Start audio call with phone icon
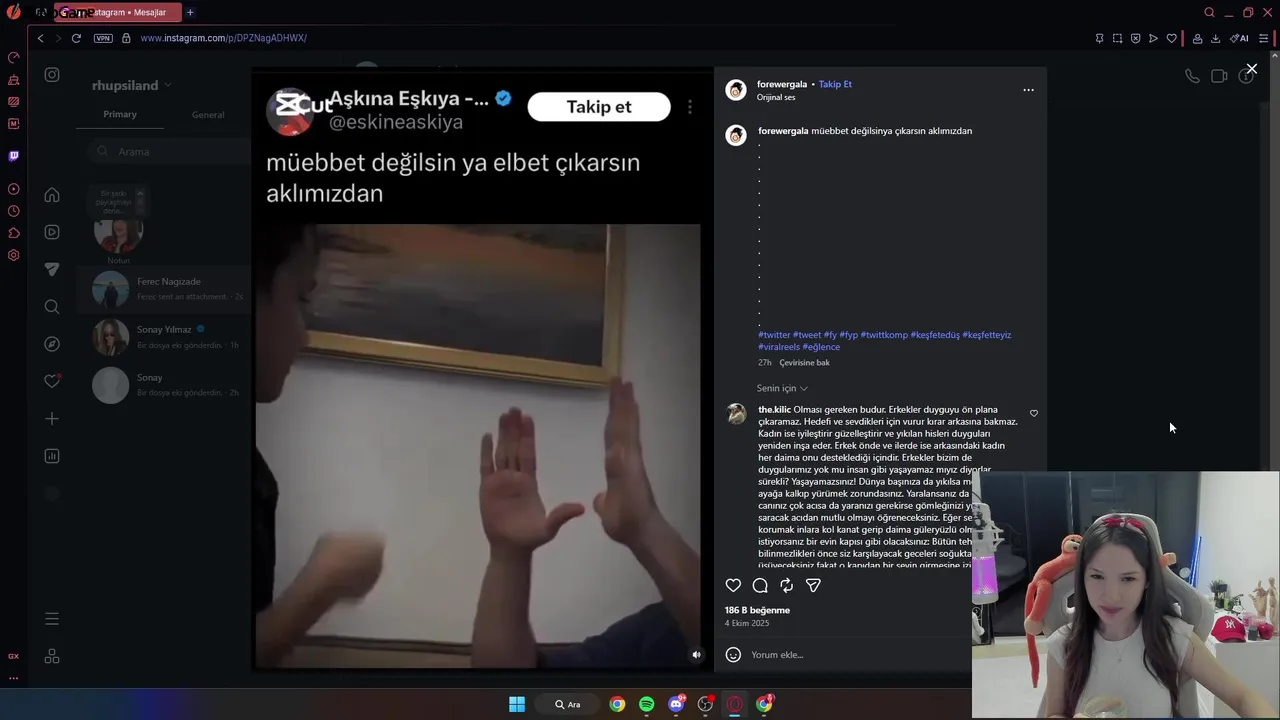This screenshot has width=1280, height=720. [x=1192, y=76]
